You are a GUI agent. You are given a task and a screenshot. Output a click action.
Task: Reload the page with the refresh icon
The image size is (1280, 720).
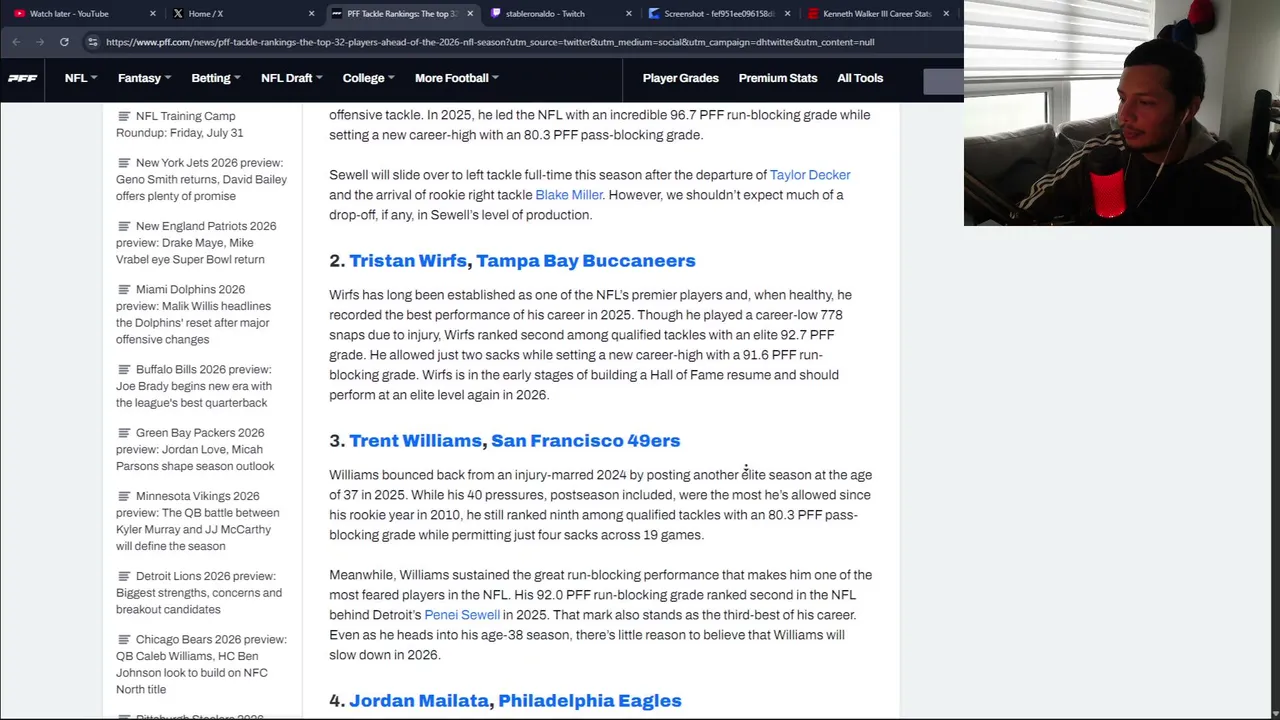click(x=64, y=42)
